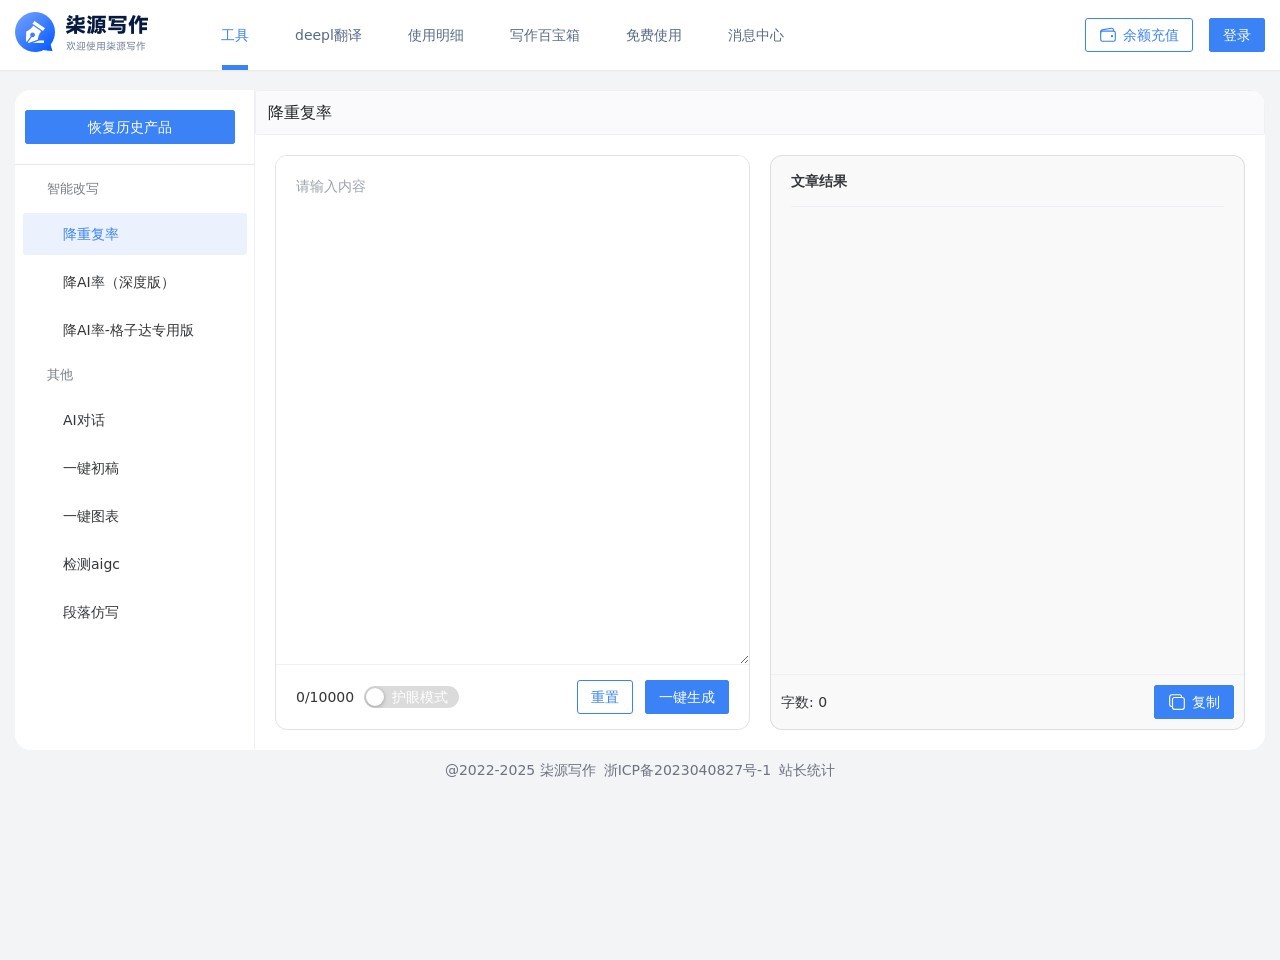Click the 一键生成 button
The height and width of the screenshot is (960, 1280).
coord(687,697)
